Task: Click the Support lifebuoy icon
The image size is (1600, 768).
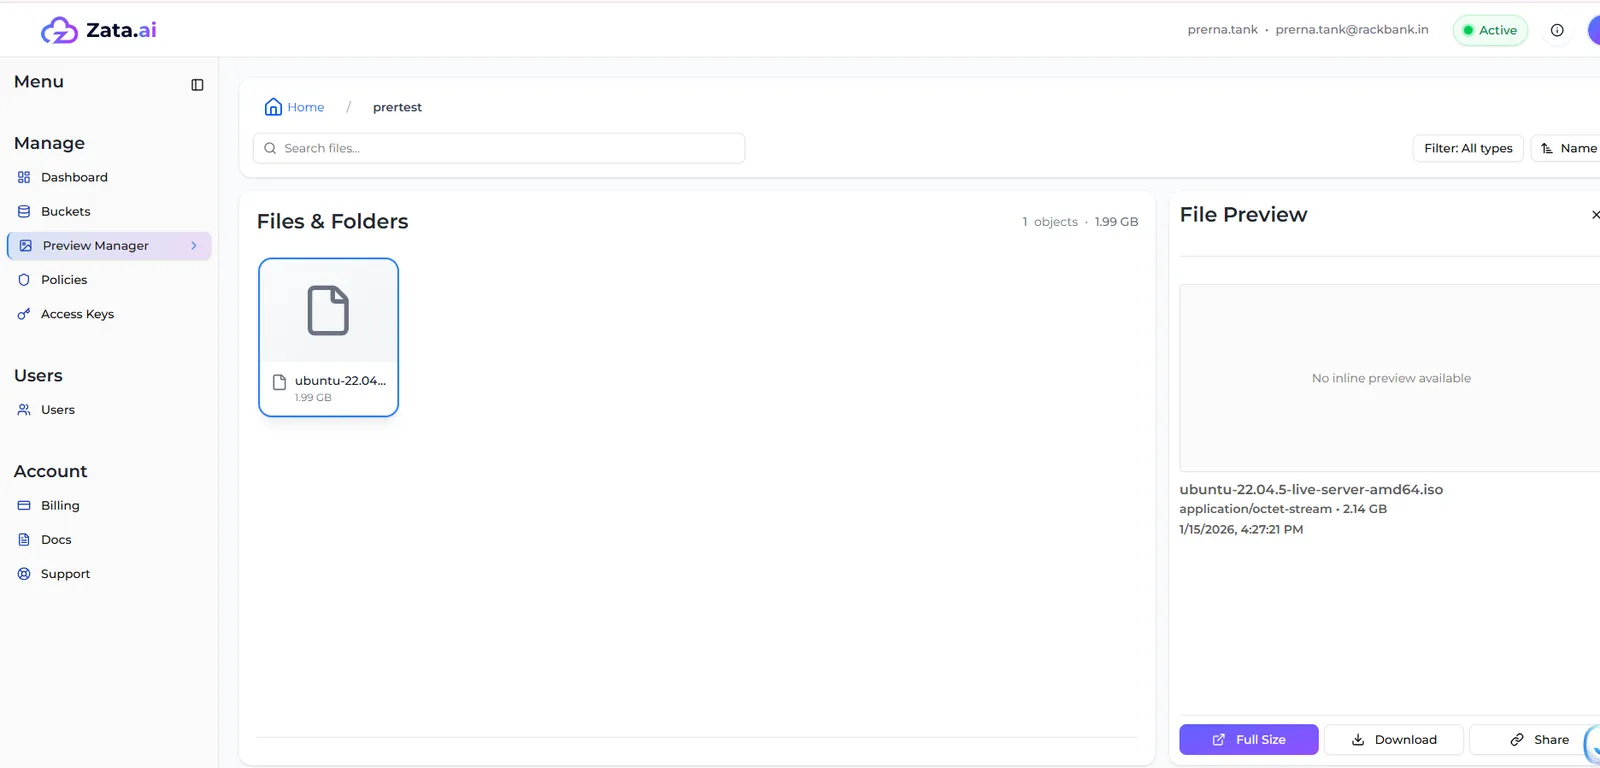Action: pos(24,574)
